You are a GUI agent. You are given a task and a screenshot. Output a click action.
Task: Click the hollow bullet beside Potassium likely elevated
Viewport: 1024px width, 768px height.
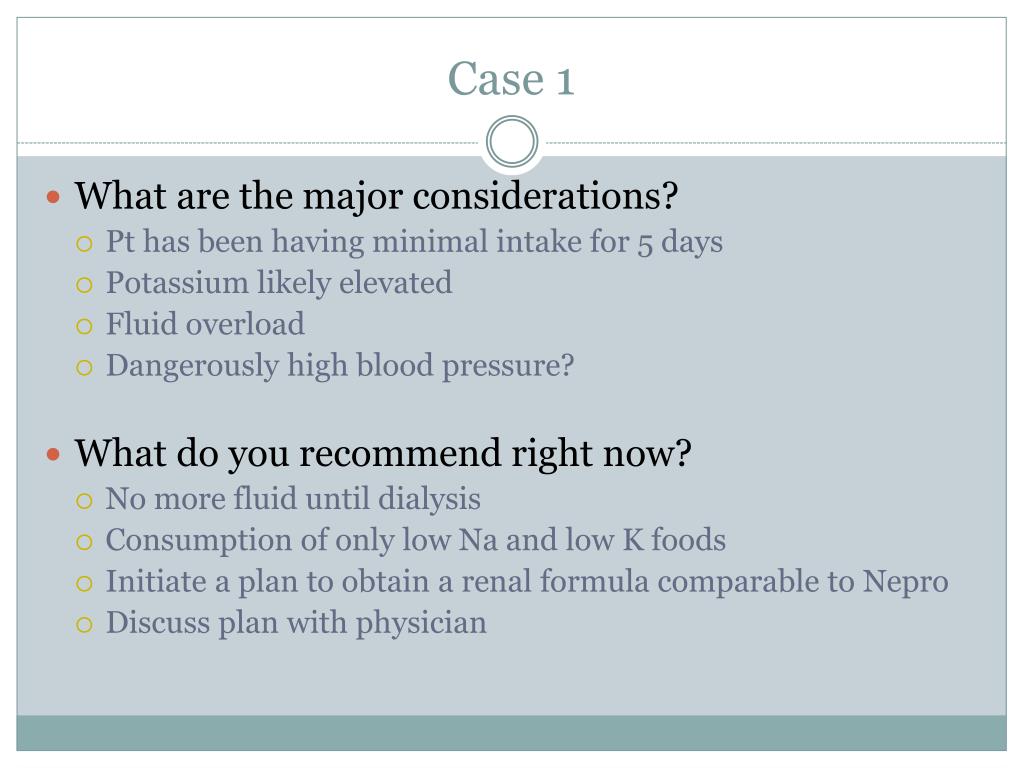click(84, 285)
